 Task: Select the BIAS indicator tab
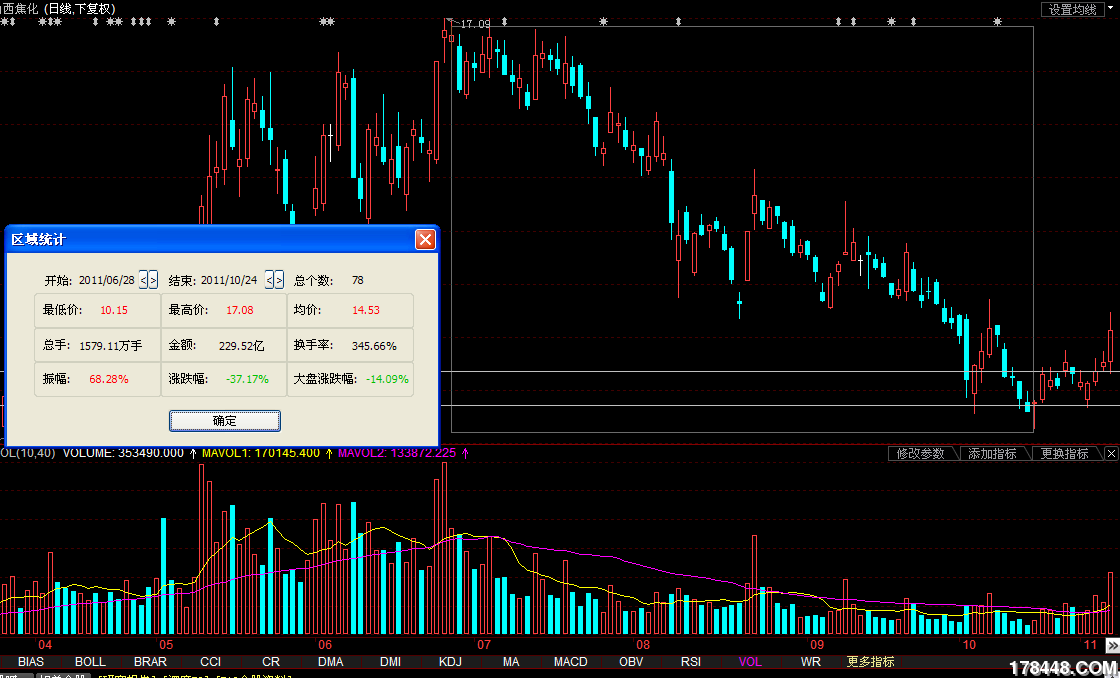pos(31,662)
